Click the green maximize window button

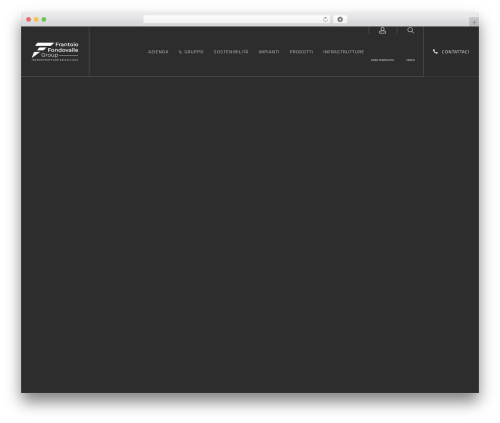click(x=44, y=19)
